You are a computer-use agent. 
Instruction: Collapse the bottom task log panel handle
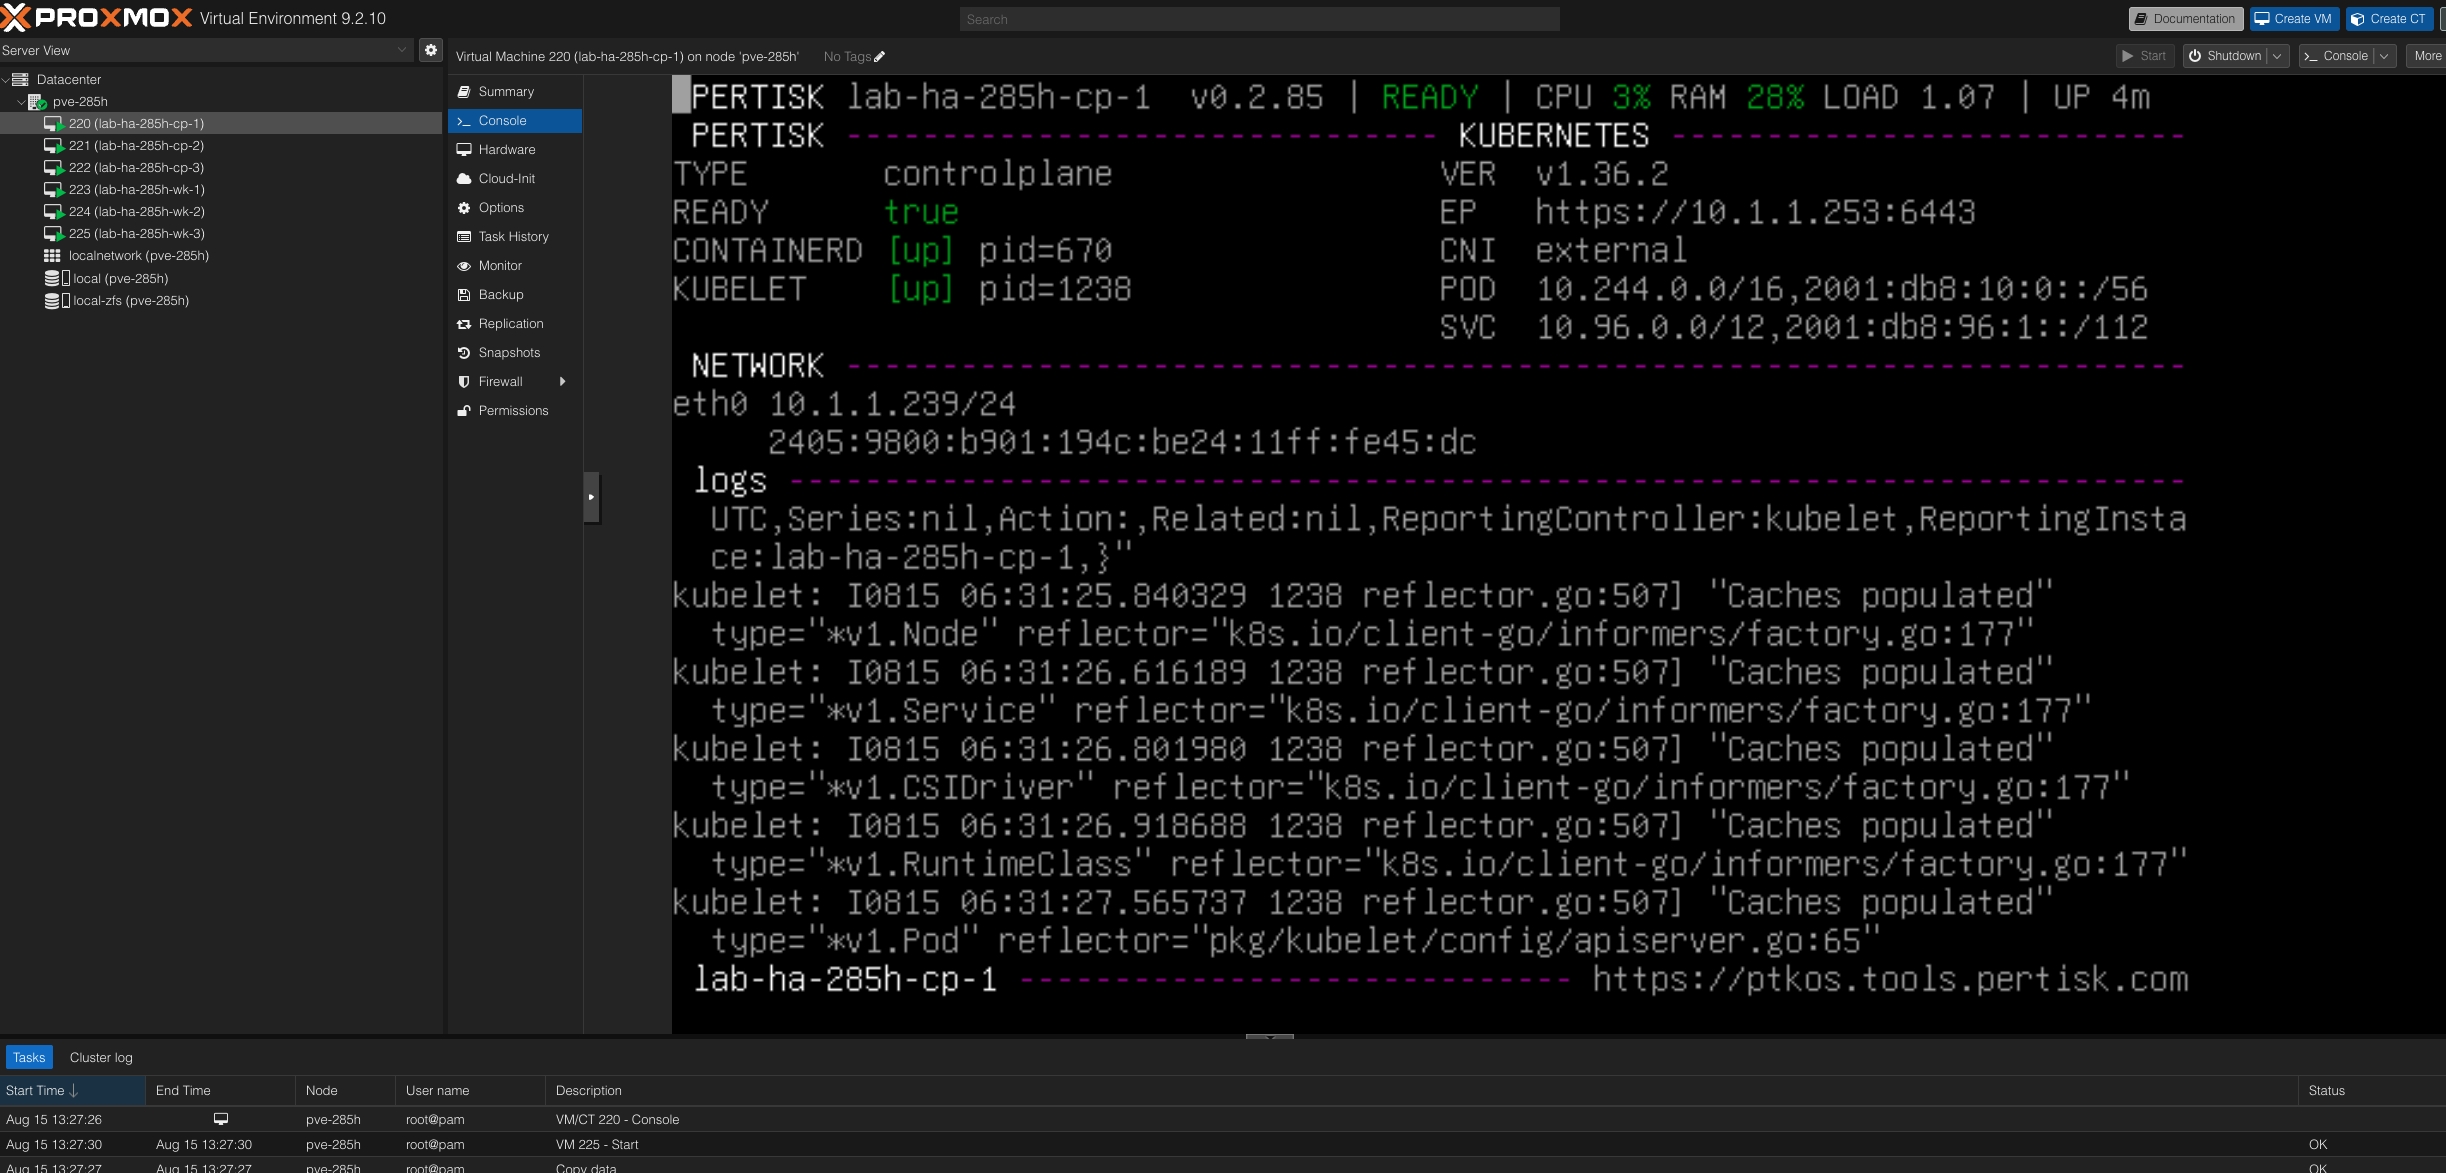pos(1270,1037)
